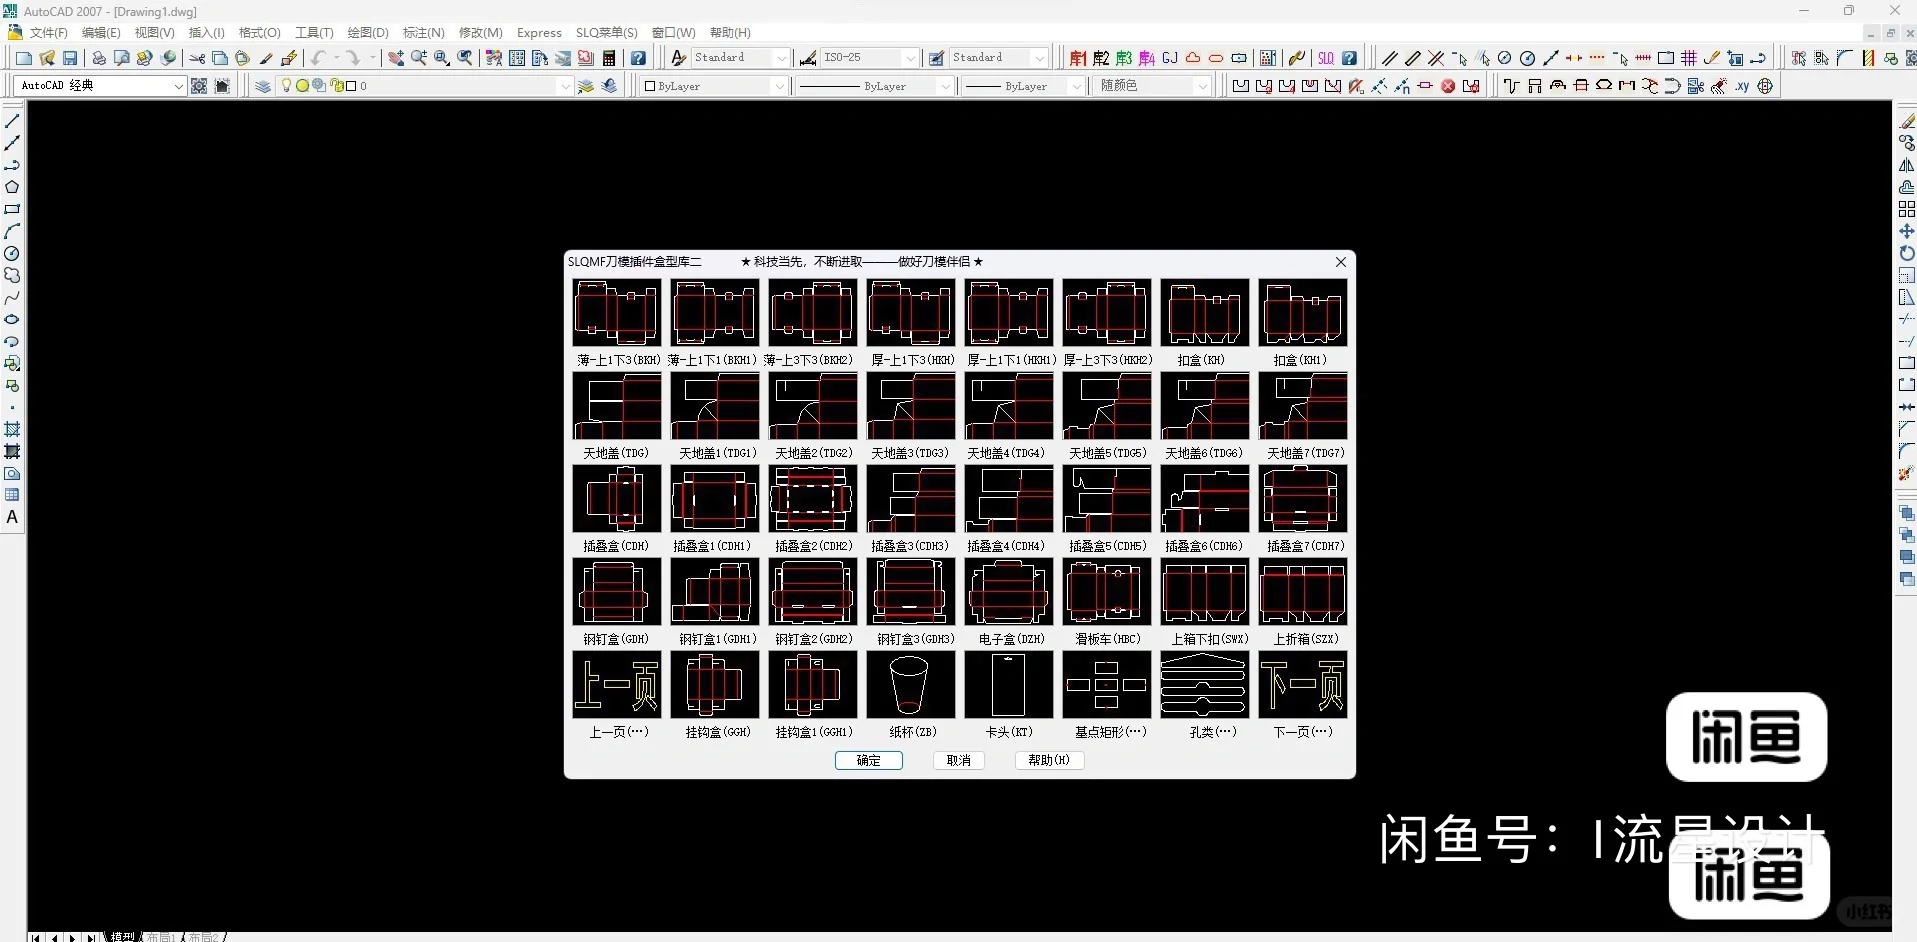Choose the 插叠盒(CDH) box thumbnail
The image size is (1917, 942).
click(617, 499)
